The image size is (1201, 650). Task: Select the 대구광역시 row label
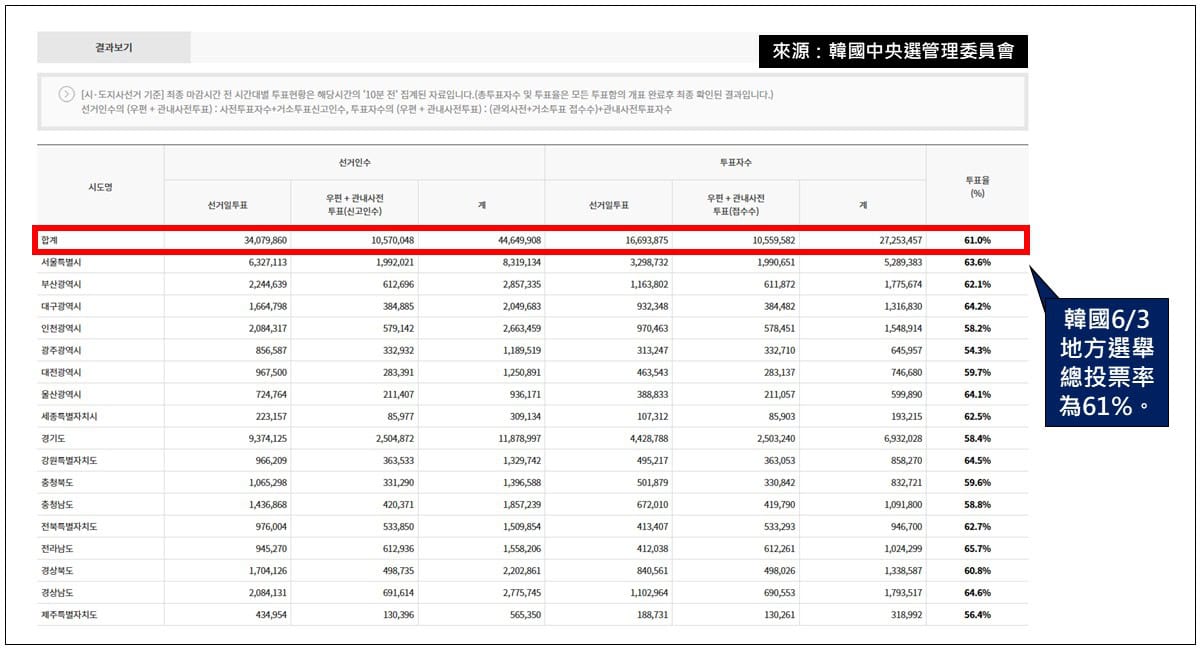[x=61, y=307]
